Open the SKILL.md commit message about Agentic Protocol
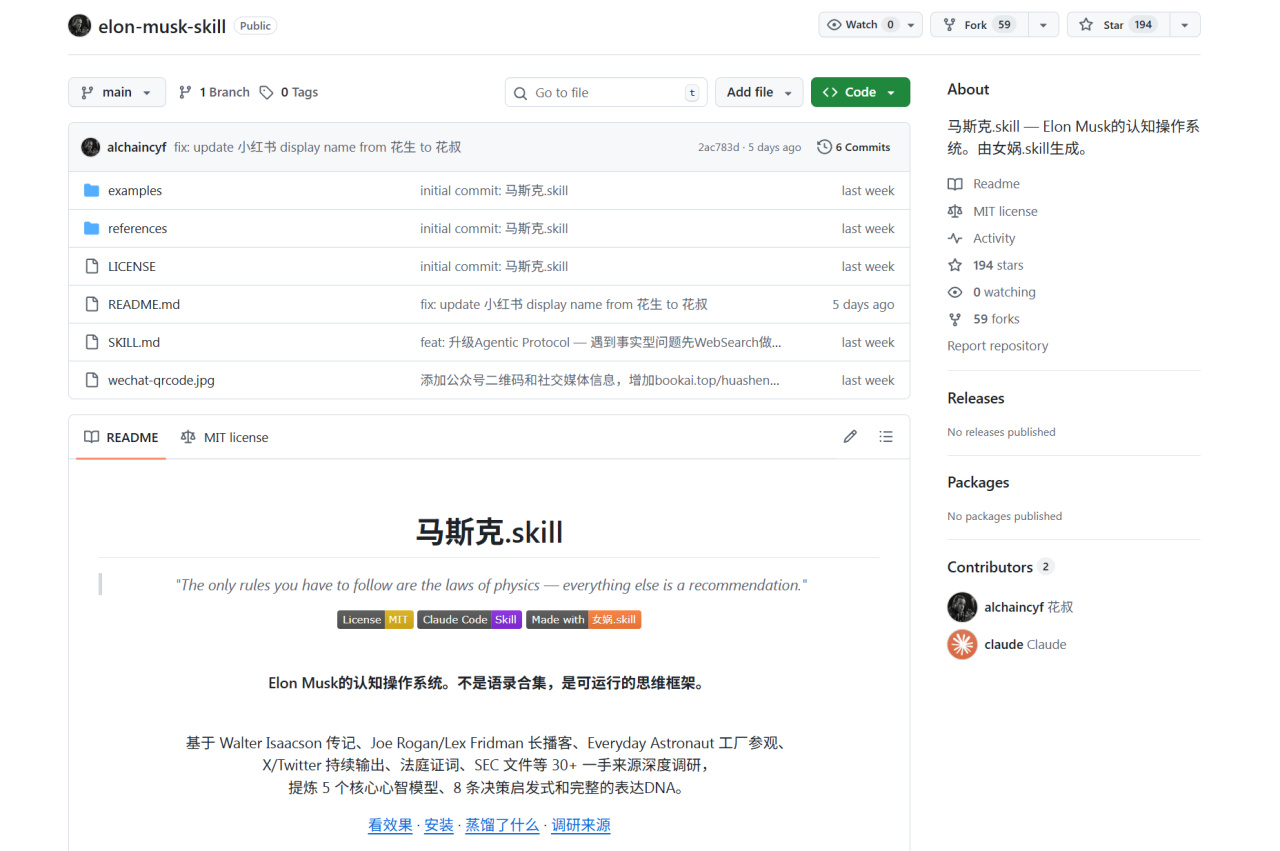 pos(601,343)
